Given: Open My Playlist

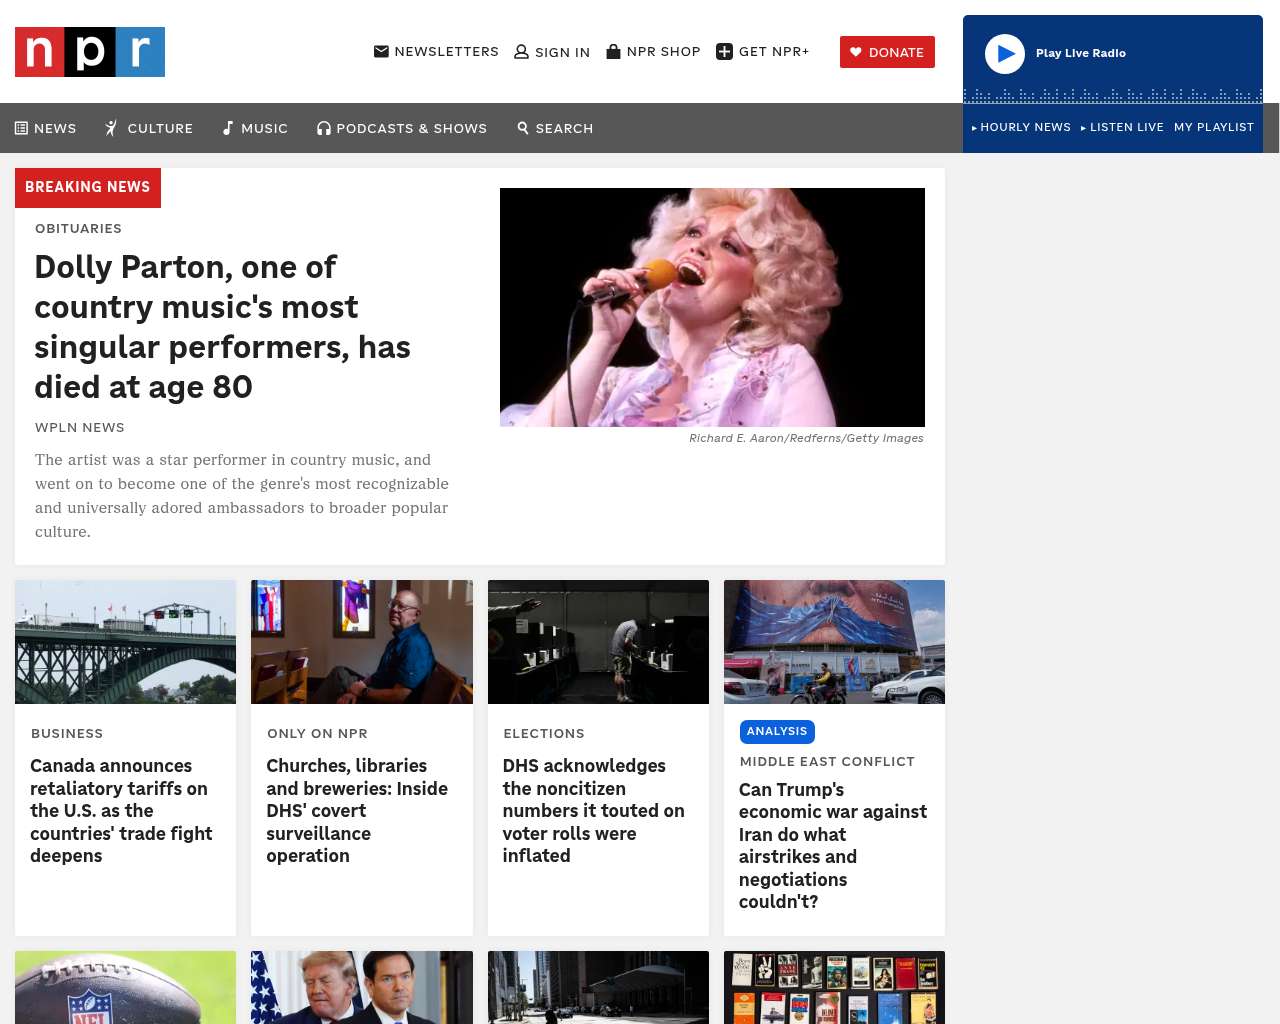Looking at the screenshot, I should pyautogui.click(x=1214, y=127).
